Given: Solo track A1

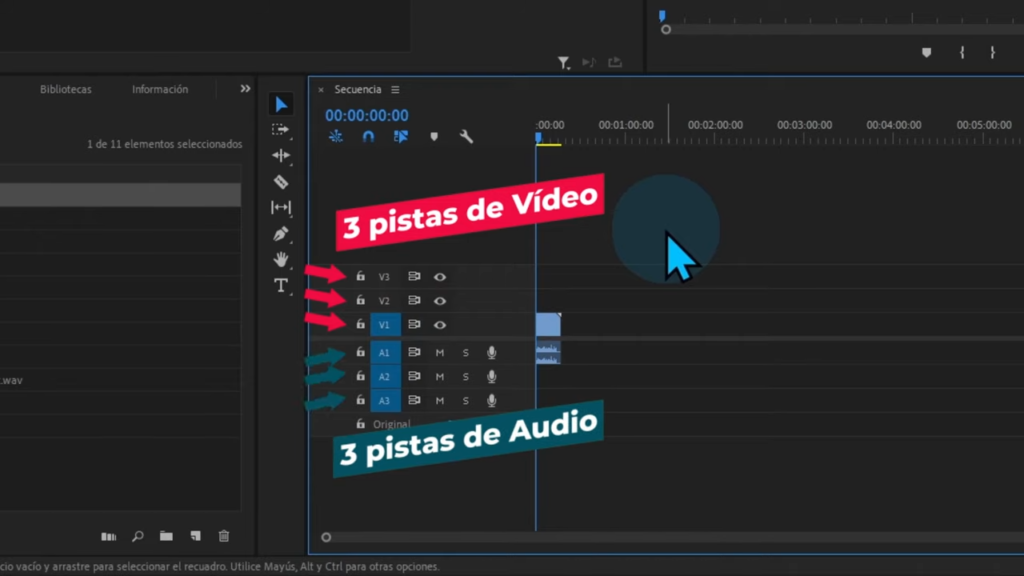Looking at the screenshot, I should pyautogui.click(x=466, y=353).
